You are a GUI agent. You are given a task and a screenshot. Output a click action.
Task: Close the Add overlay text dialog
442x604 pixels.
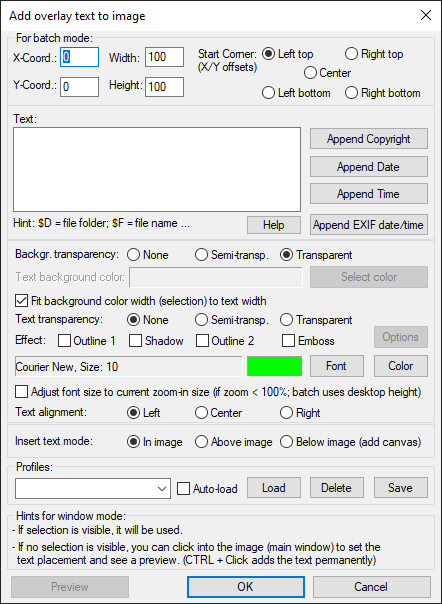click(x=426, y=15)
